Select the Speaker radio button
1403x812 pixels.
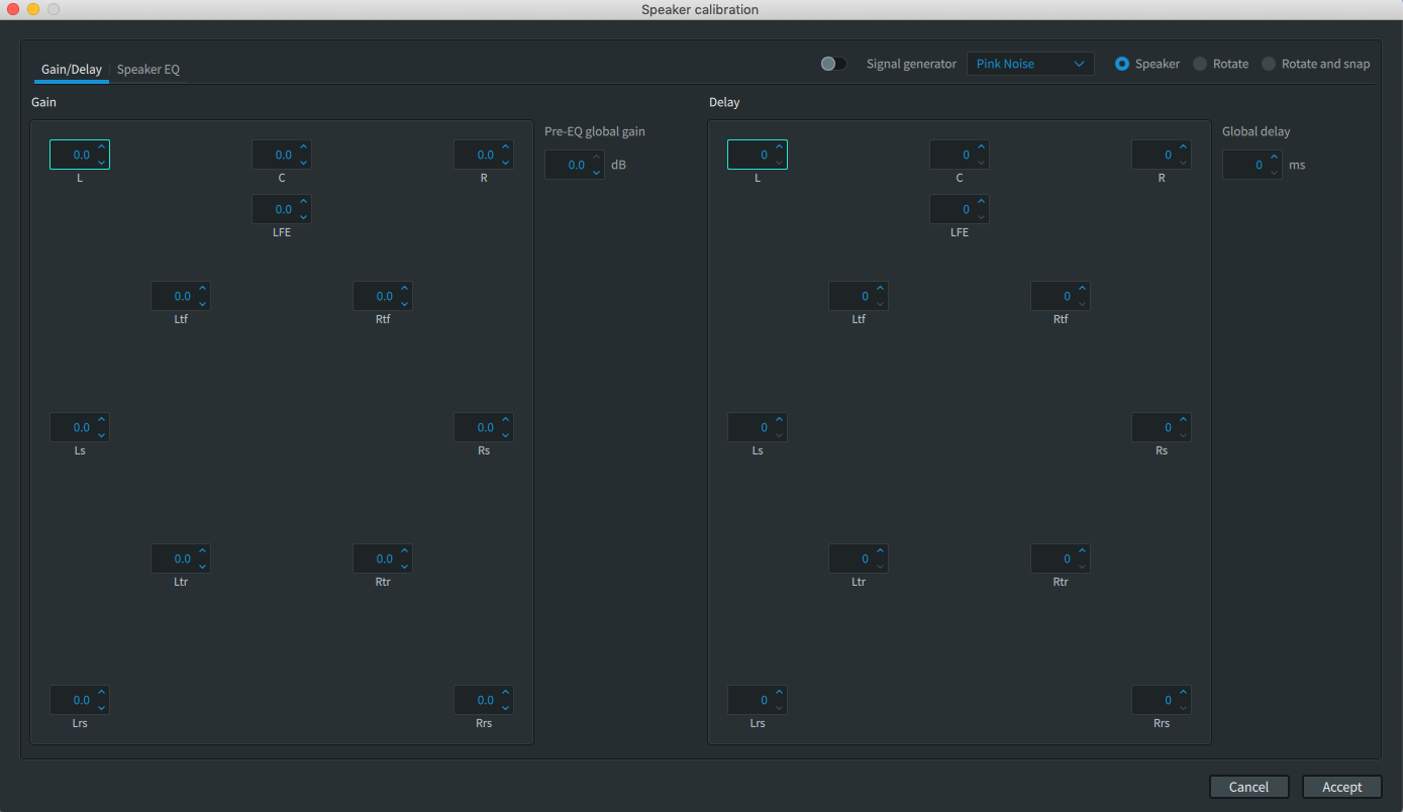pos(1122,64)
